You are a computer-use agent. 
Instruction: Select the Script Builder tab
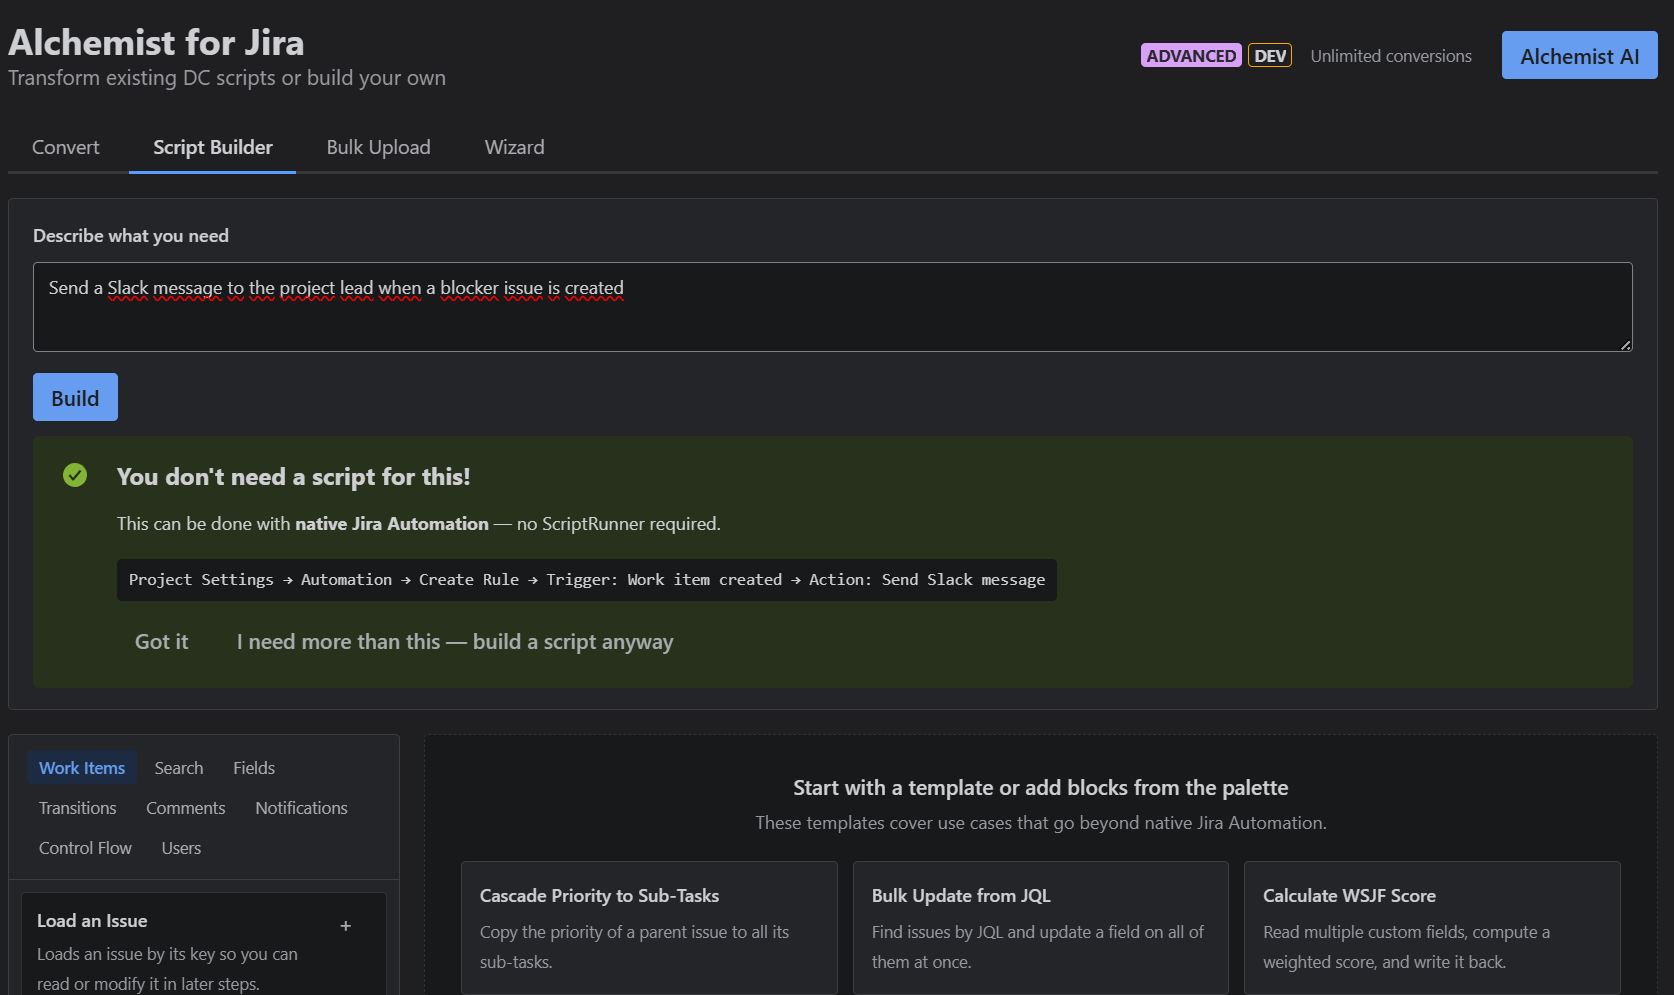[213, 147]
